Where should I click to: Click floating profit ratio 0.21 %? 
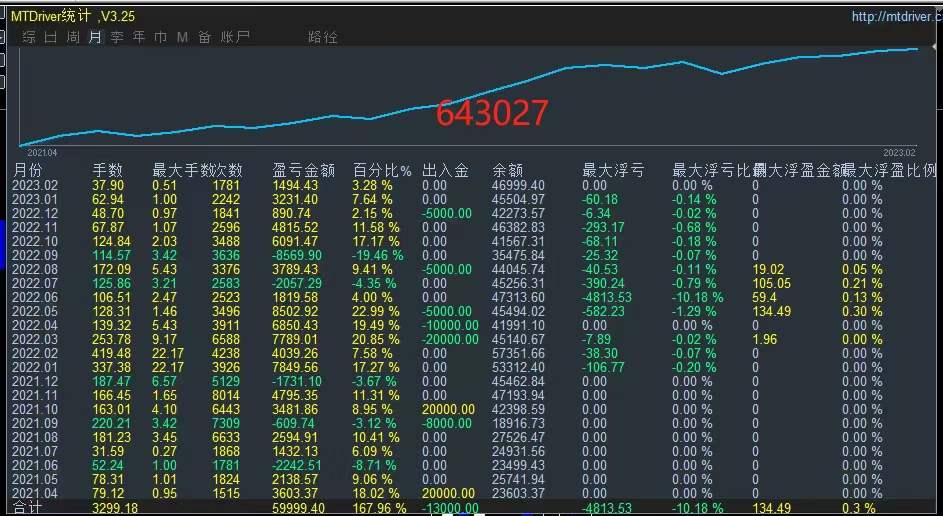[862, 283]
